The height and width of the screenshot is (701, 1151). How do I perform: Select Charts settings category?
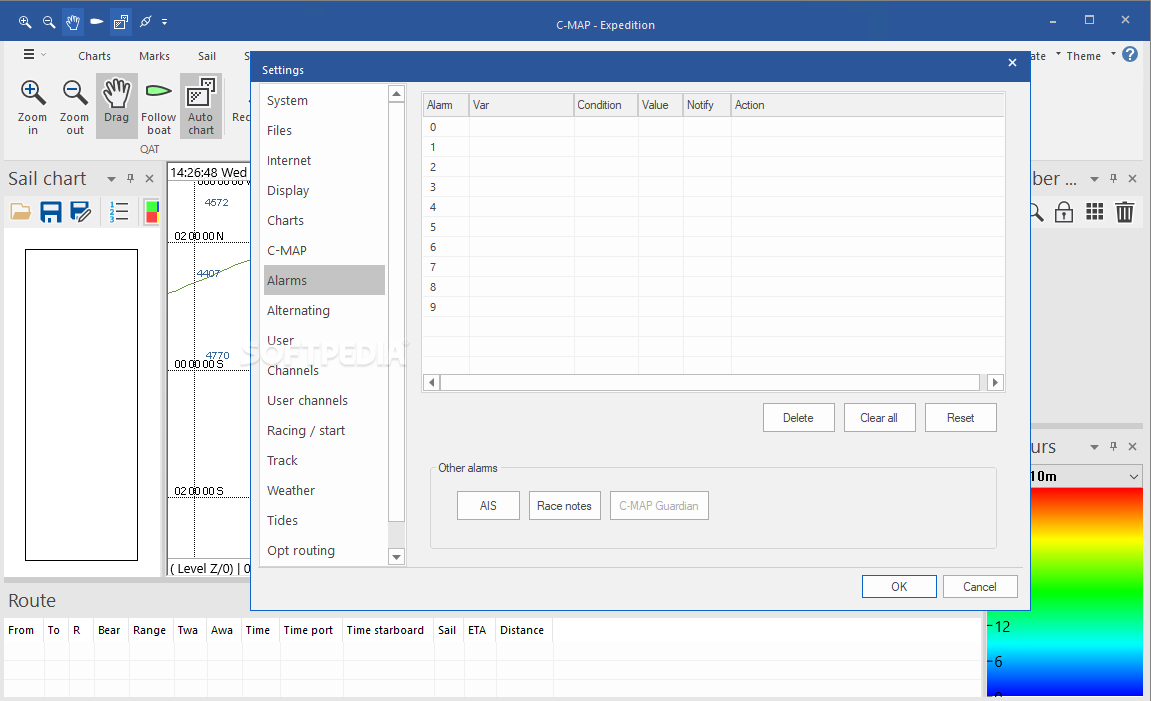(324, 220)
